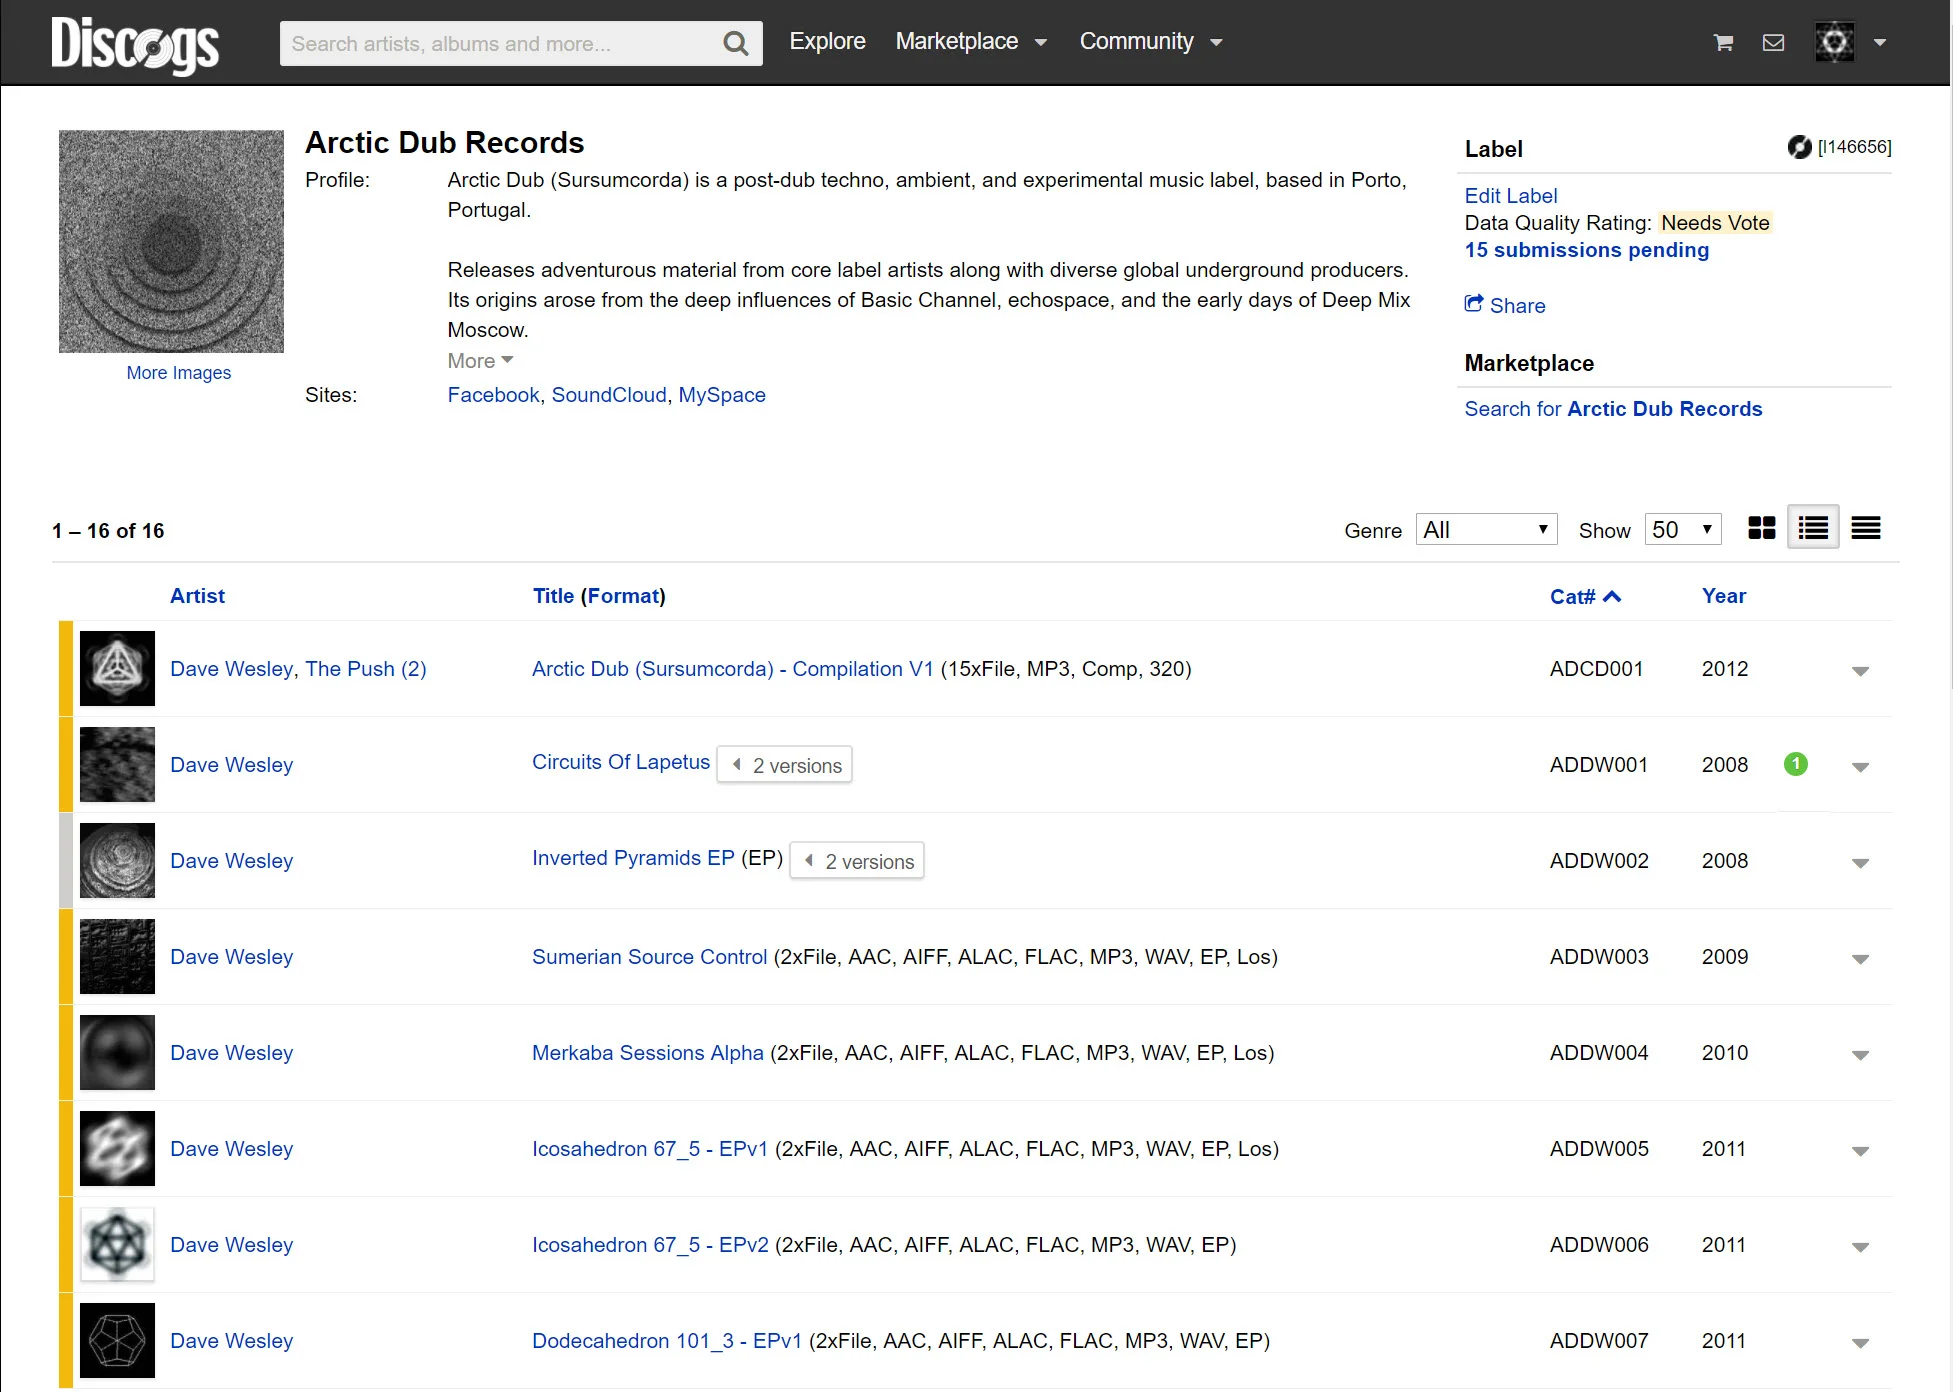Click the green 1 badge on Circuits Of Lapetus

pyautogui.click(x=1796, y=764)
